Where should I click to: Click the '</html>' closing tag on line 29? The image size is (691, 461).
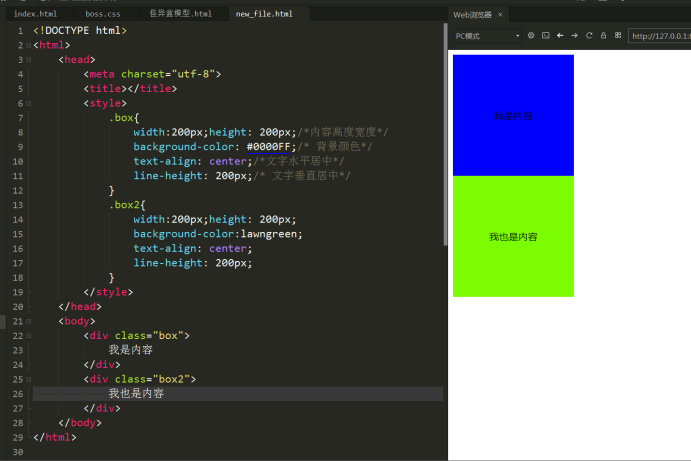tap(55, 438)
